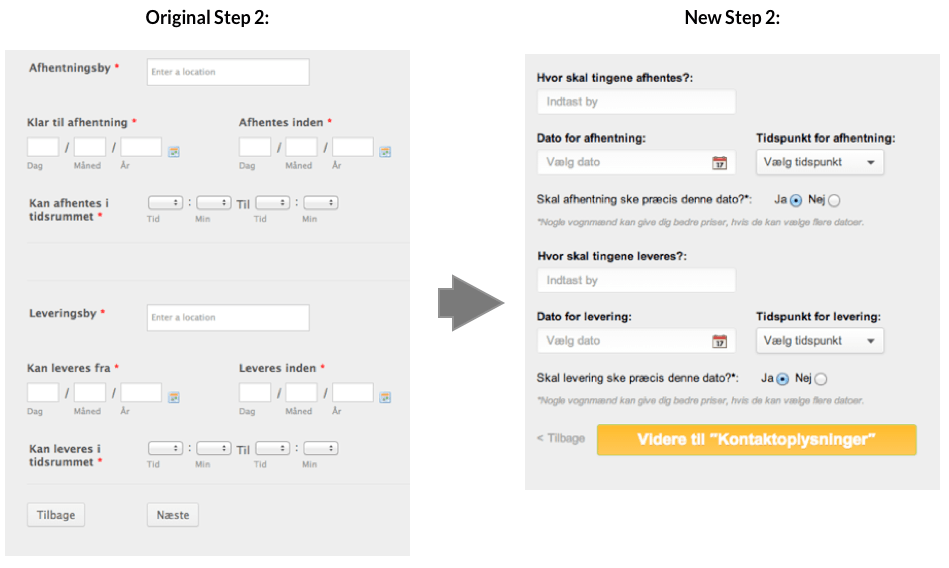
Task: Click the Næste button
Action: click(x=173, y=515)
